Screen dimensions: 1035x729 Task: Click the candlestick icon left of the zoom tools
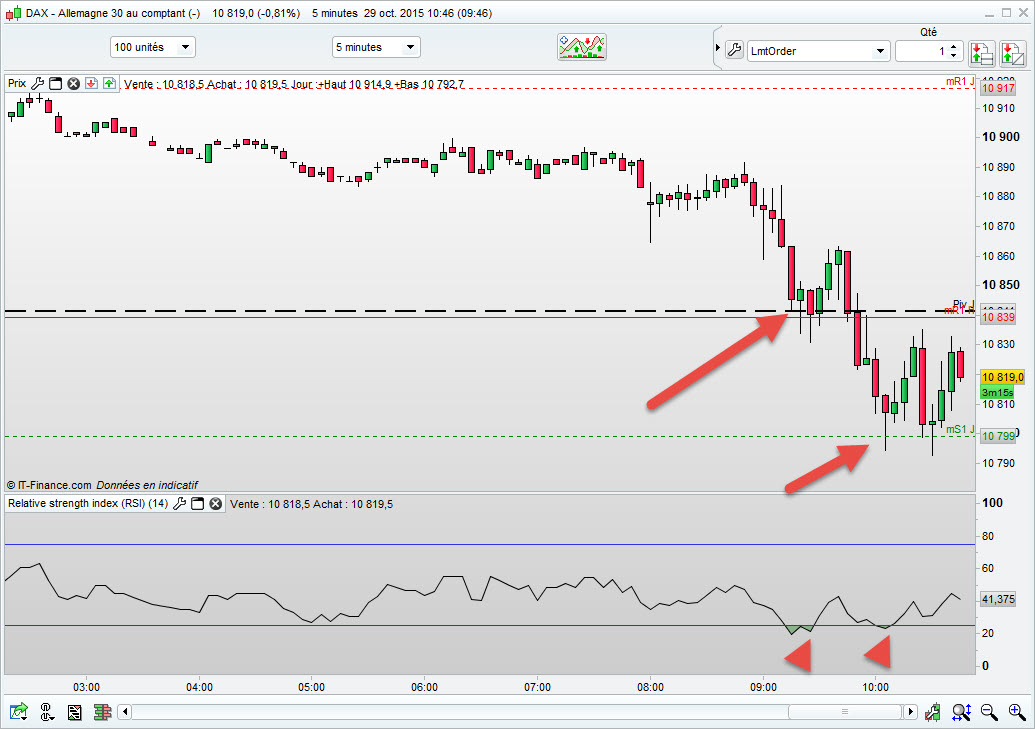pos(932,711)
